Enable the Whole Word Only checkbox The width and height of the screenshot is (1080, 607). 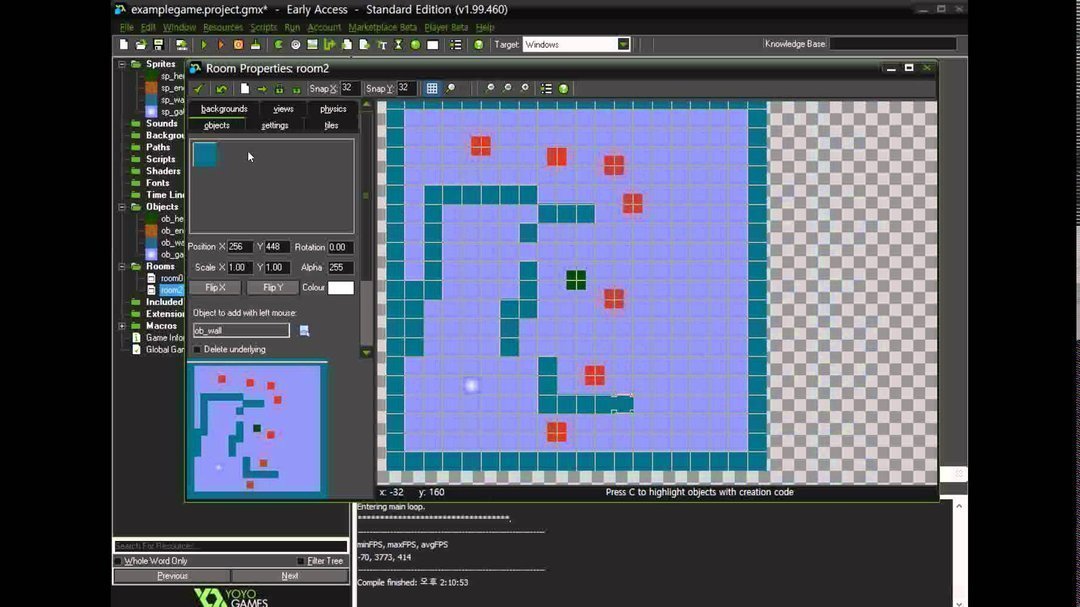[118, 561]
